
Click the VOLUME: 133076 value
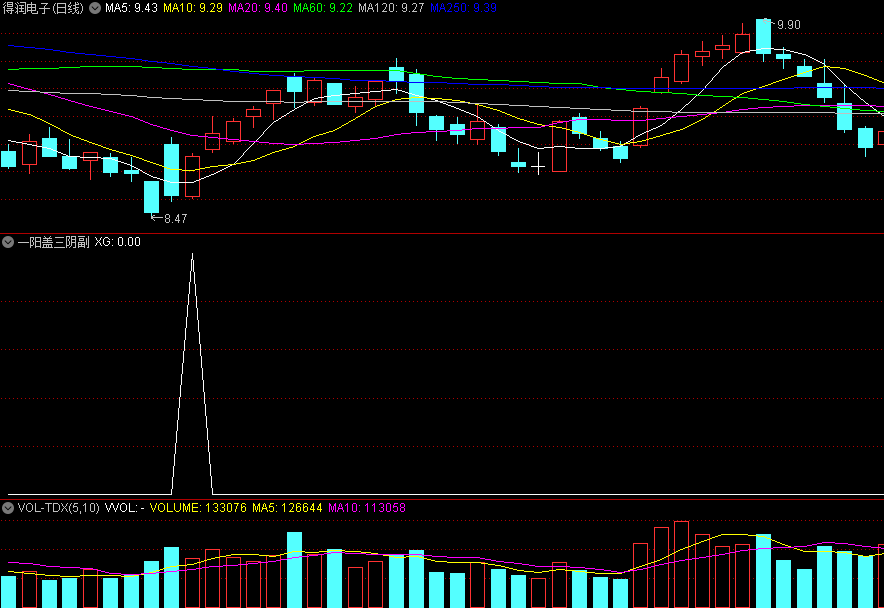tap(198, 508)
